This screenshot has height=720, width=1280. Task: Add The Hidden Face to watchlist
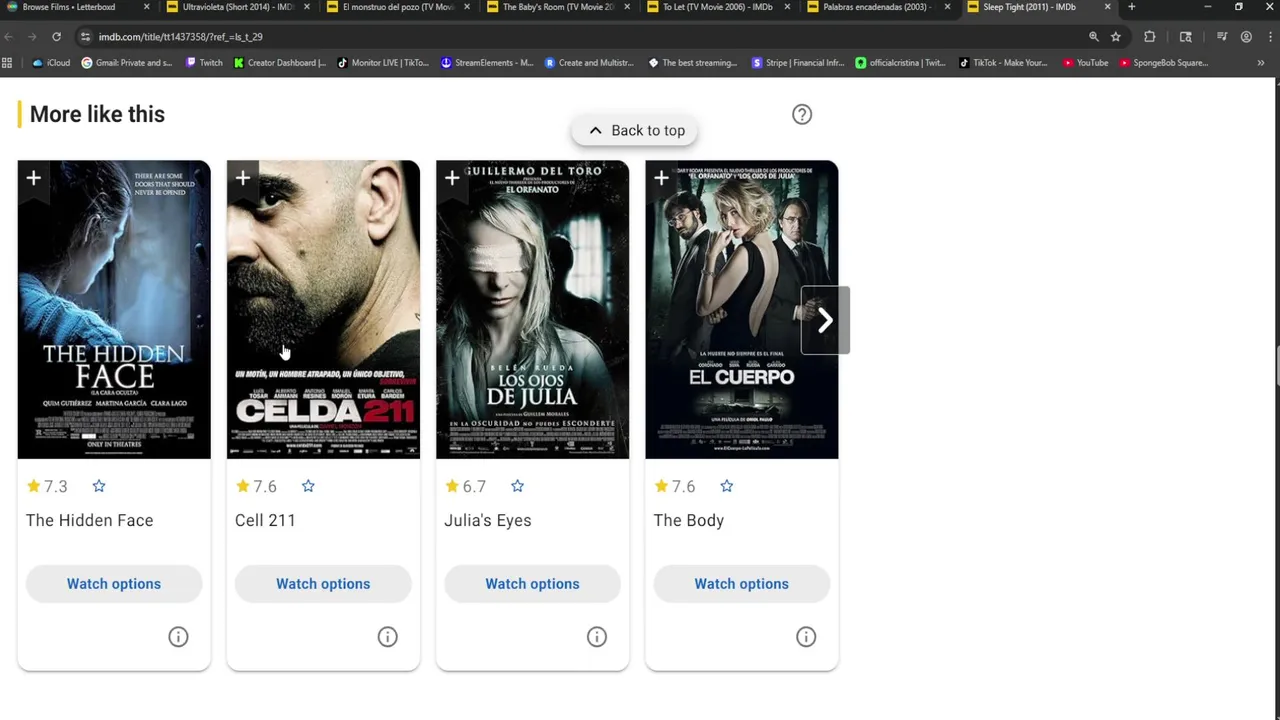(x=33, y=179)
